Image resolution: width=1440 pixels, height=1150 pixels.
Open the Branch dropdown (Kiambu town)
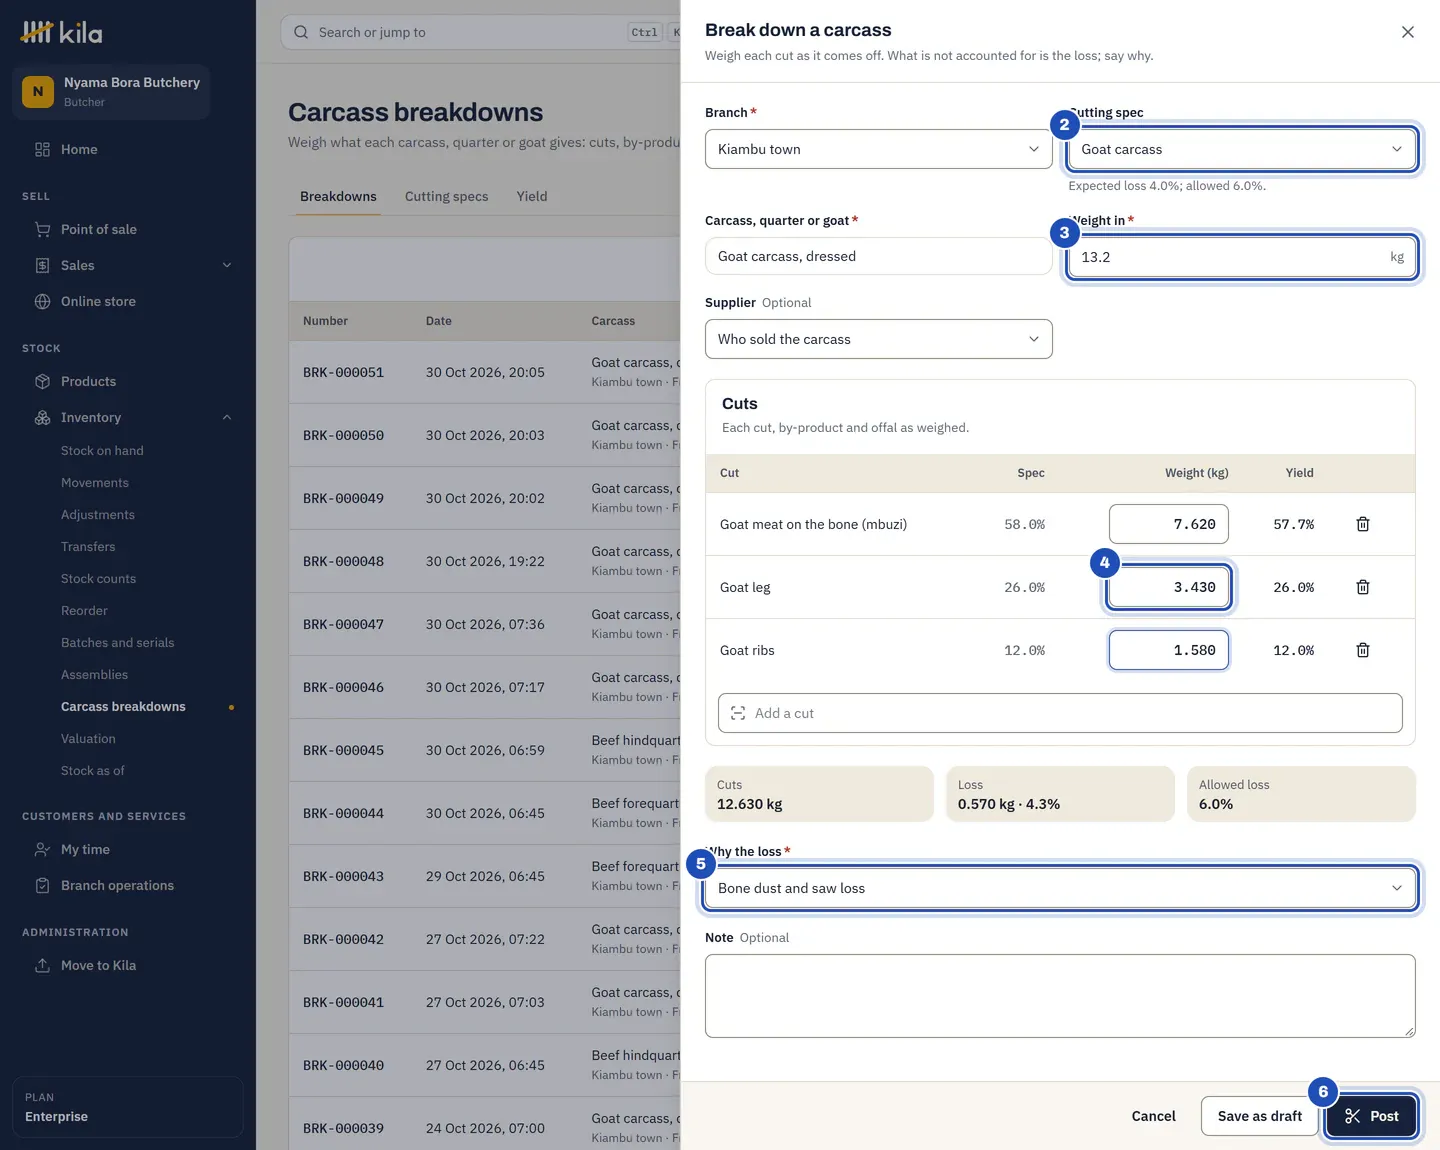[x=878, y=149]
